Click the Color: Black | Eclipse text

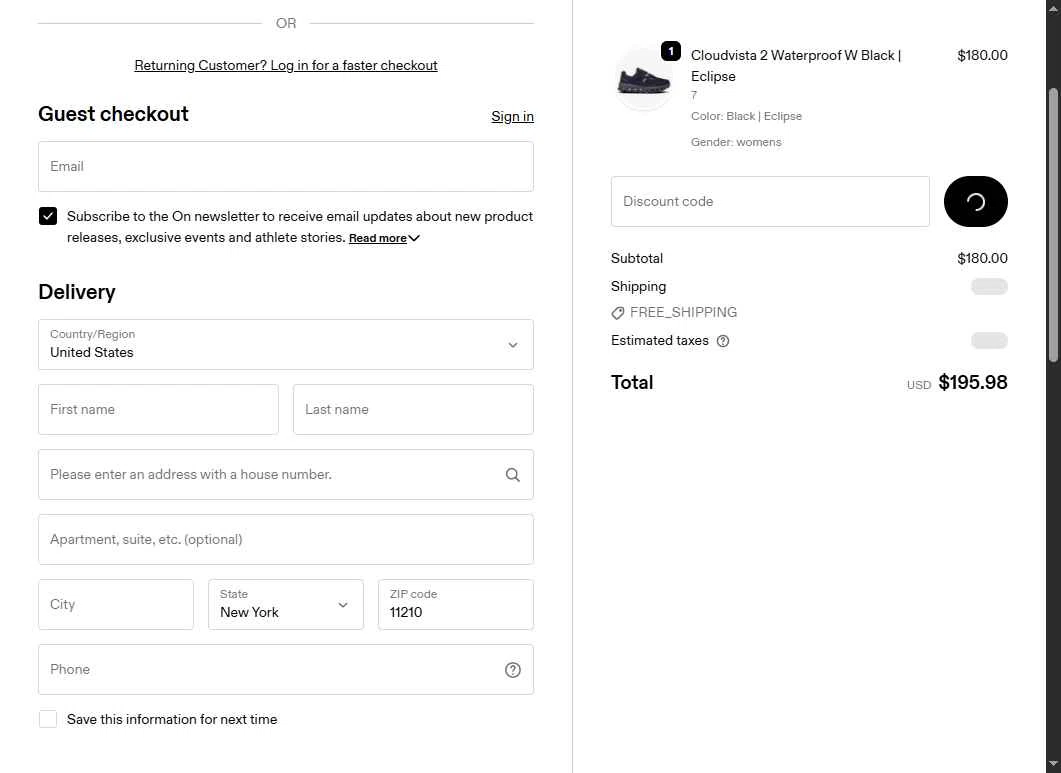[x=746, y=116]
